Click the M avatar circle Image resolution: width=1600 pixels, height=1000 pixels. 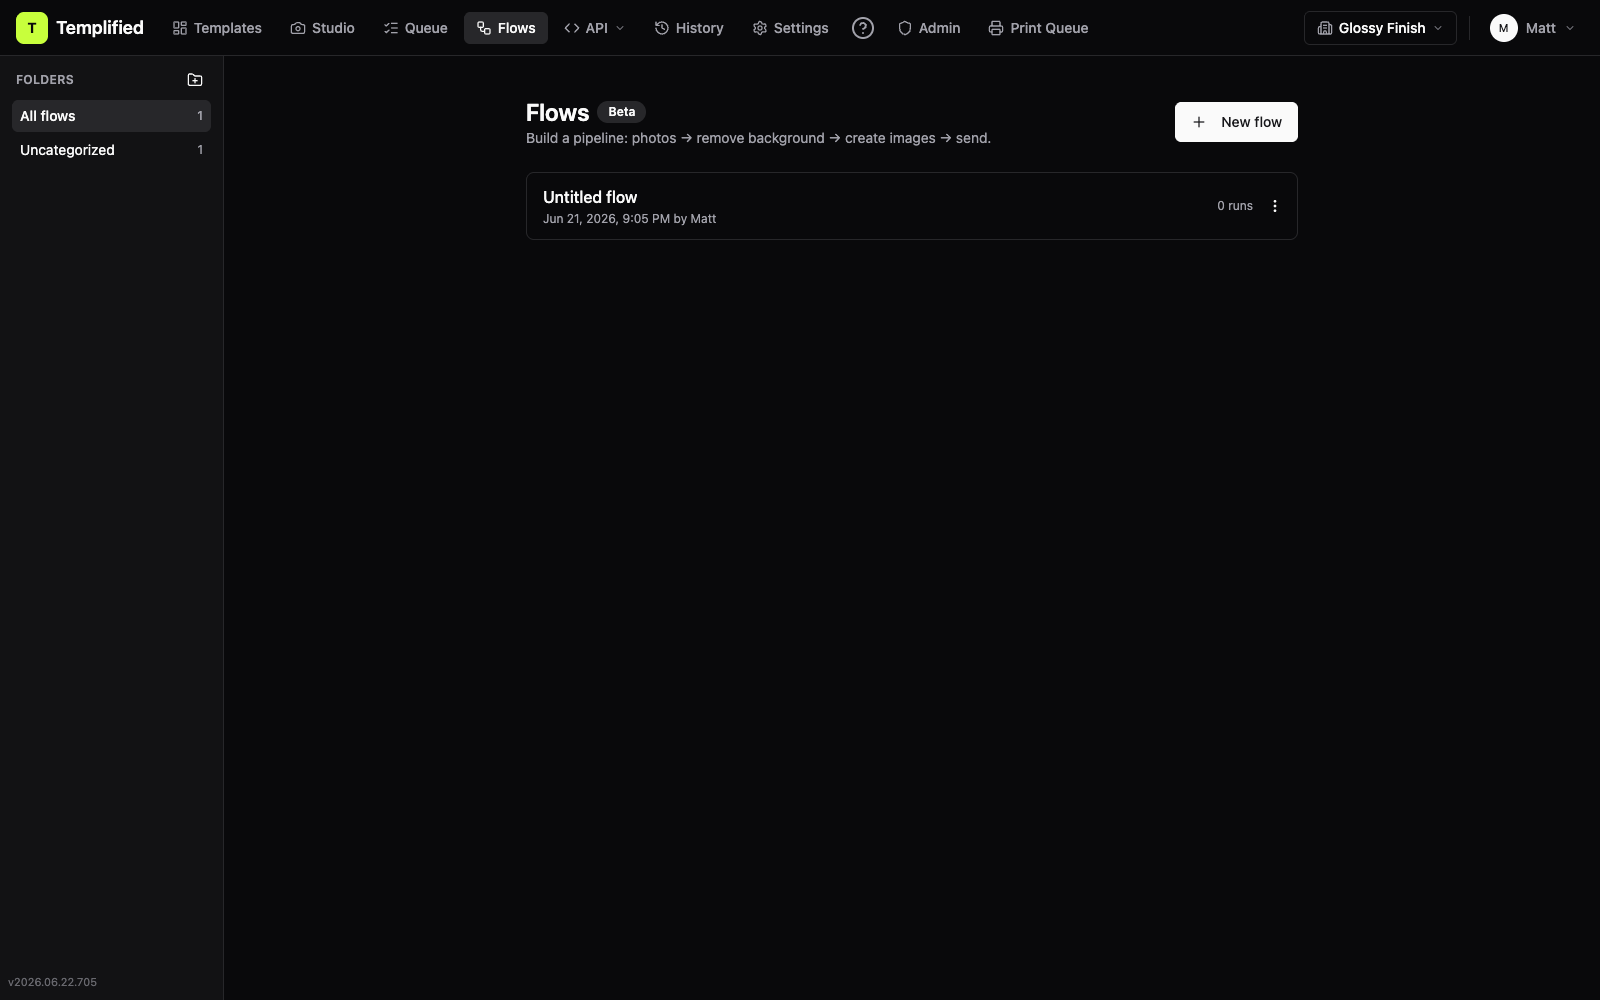(1503, 28)
